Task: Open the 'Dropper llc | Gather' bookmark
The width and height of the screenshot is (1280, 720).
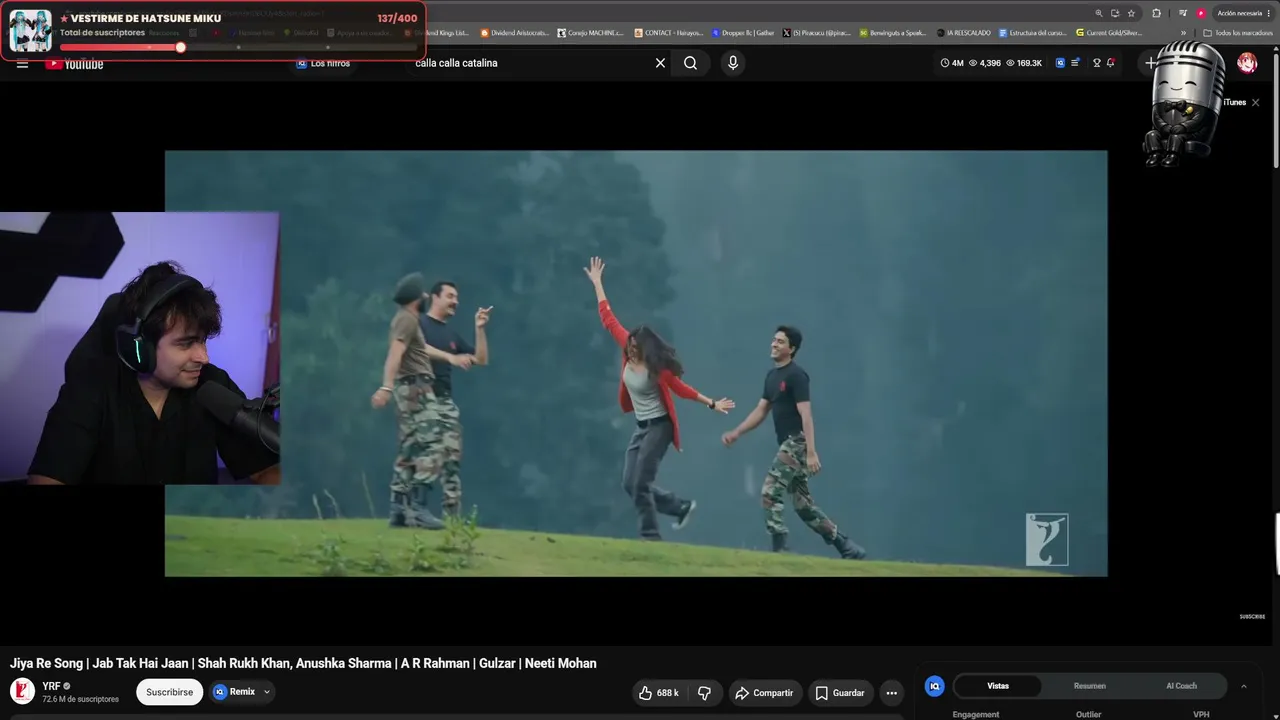Action: 742,33
